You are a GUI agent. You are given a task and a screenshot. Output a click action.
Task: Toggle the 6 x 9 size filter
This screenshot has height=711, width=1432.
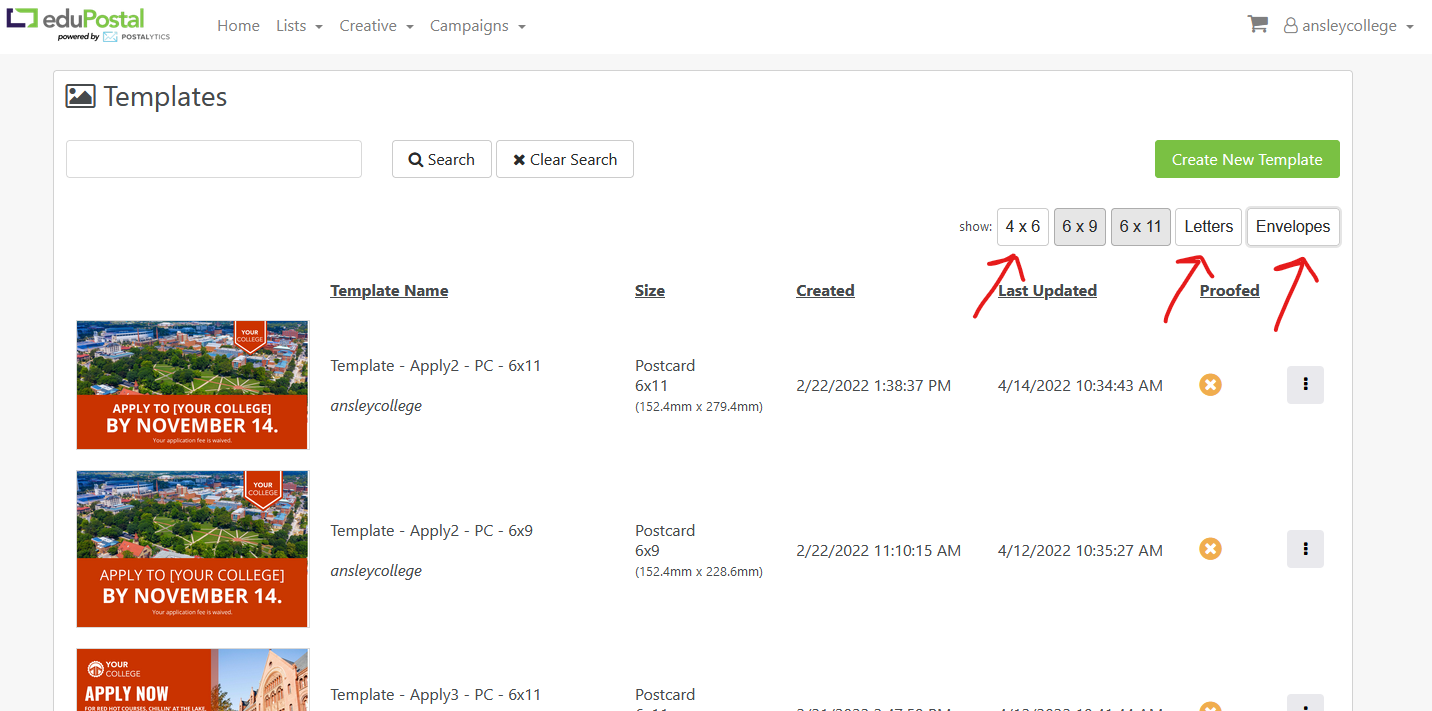click(x=1080, y=227)
